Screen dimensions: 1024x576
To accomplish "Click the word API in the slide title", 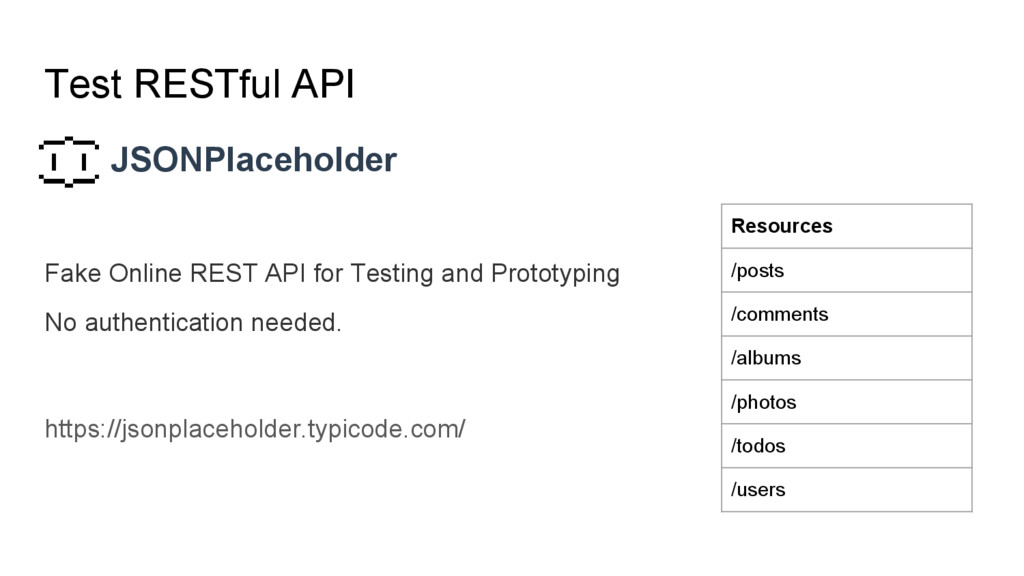I will [x=323, y=84].
